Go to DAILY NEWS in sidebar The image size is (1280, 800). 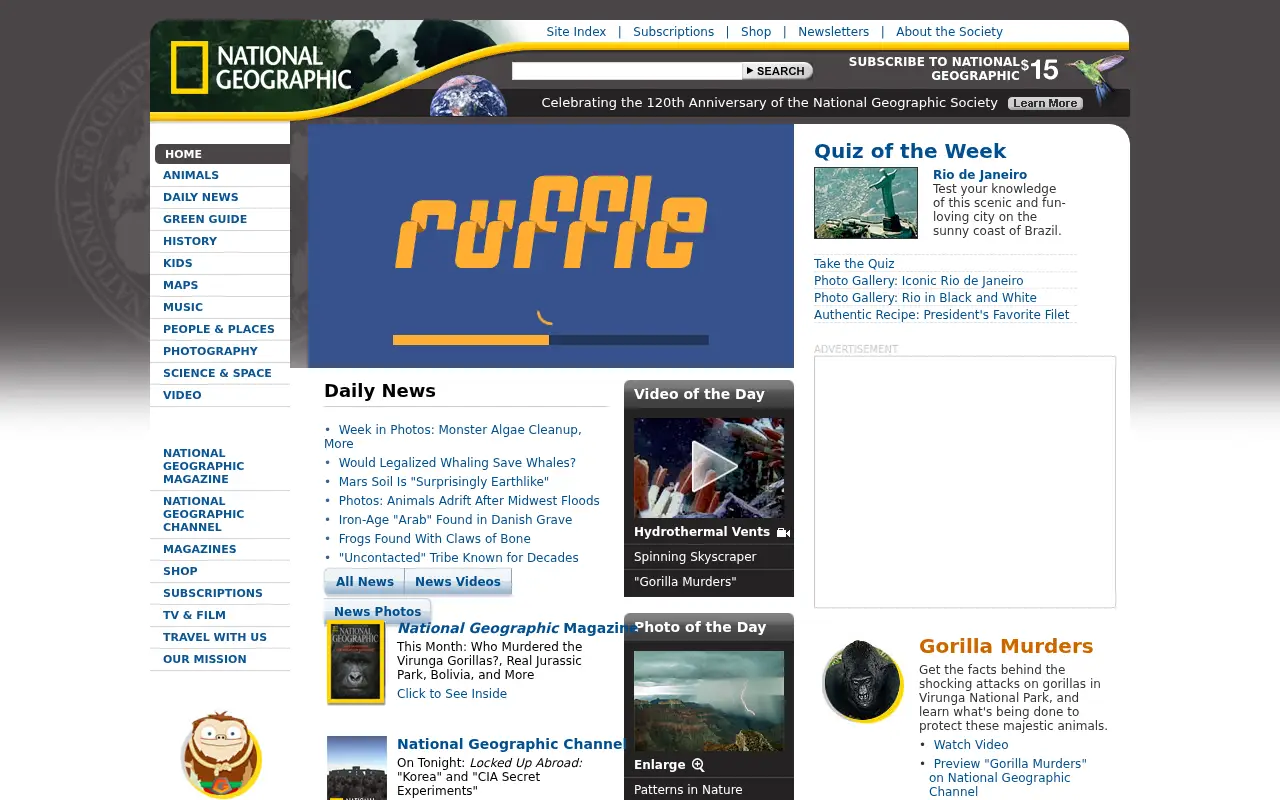tap(201, 197)
